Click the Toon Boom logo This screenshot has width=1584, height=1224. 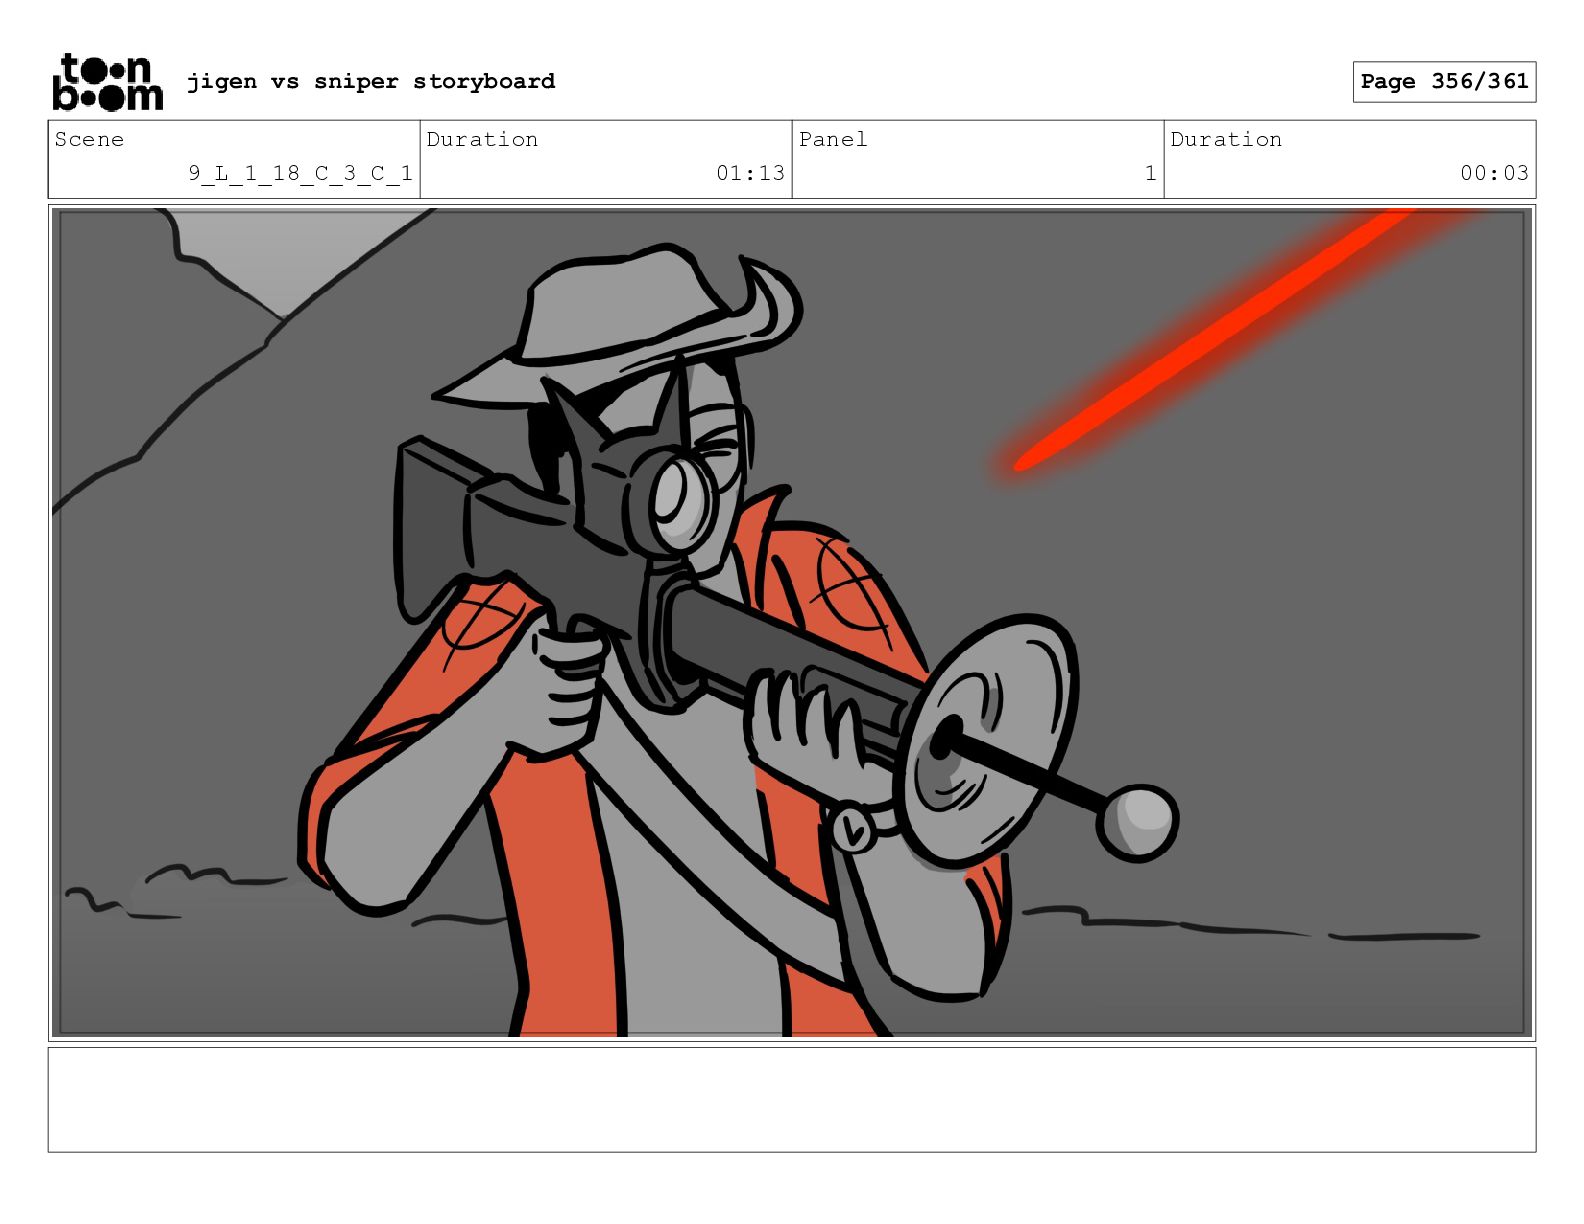click(107, 81)
